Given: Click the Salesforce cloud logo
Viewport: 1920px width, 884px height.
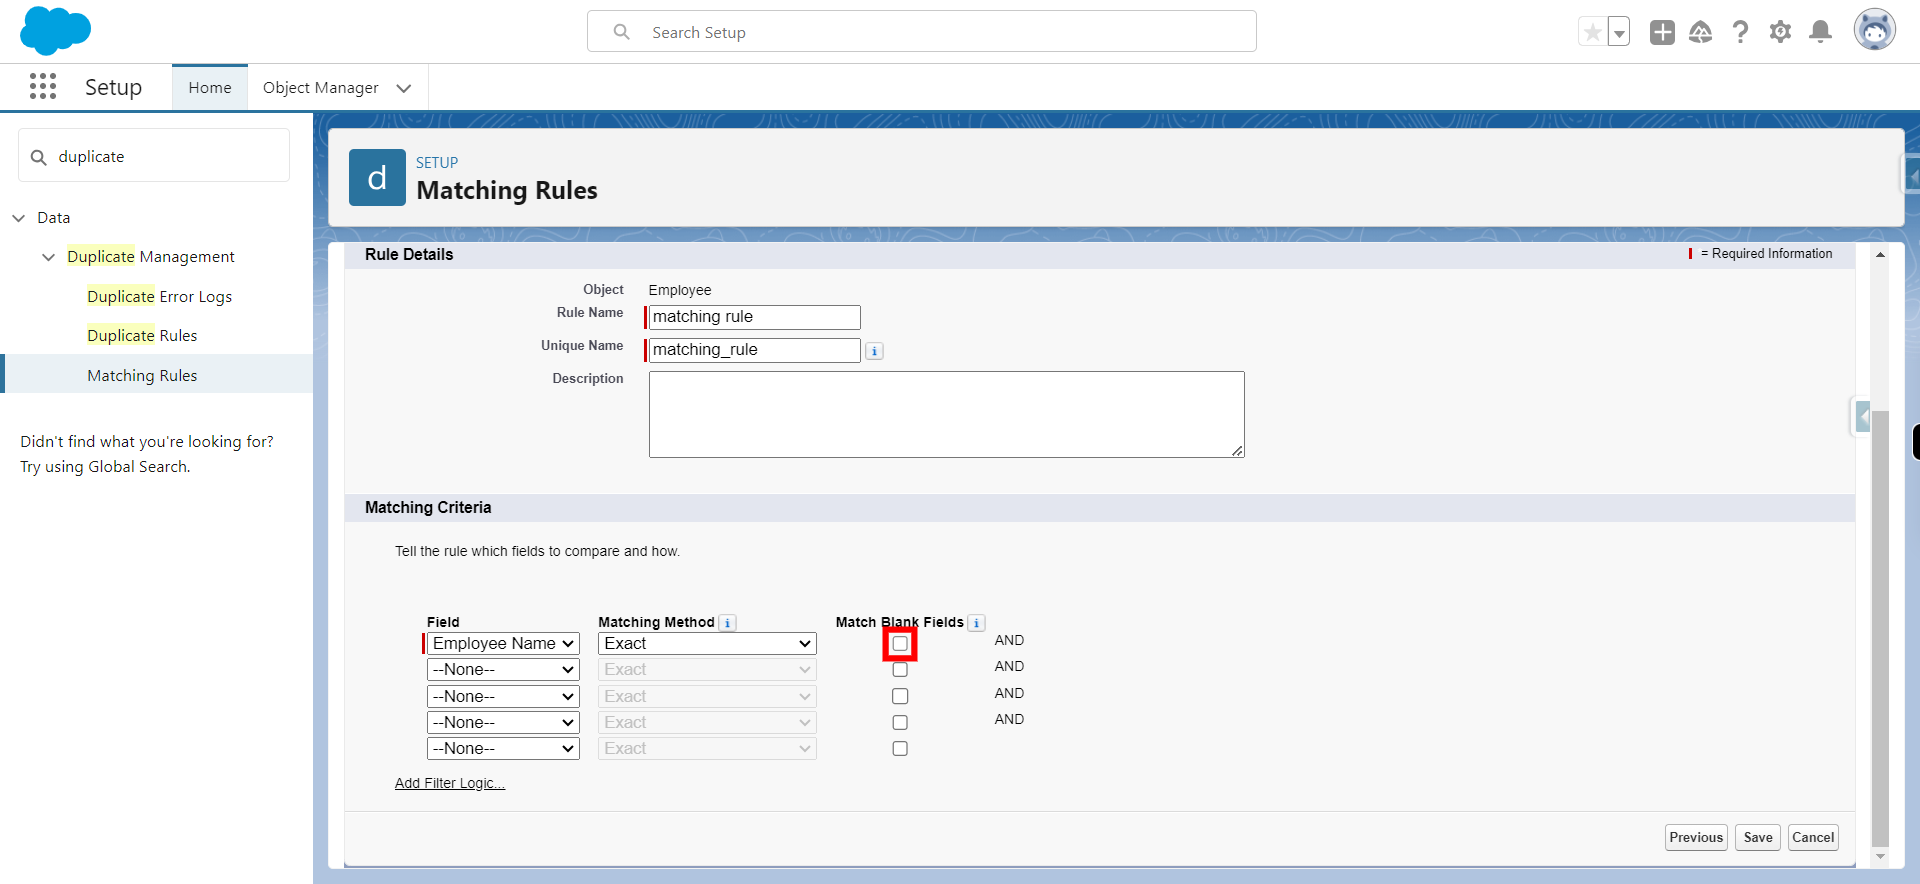Looking at the screenshot, I should coord(55,30).
